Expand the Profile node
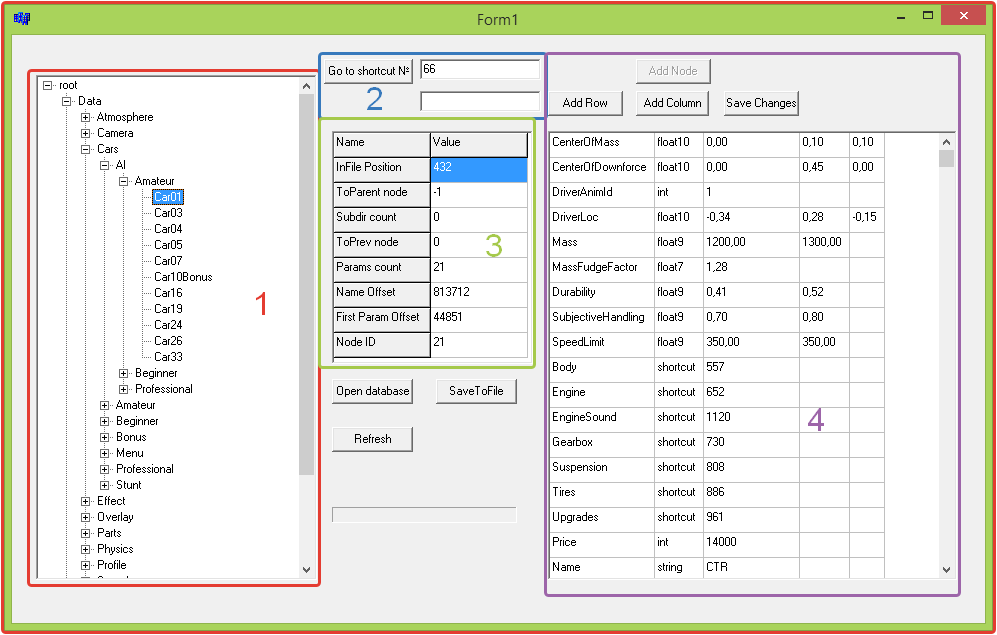This screenshot has width=997, height=635. (85, 565)
